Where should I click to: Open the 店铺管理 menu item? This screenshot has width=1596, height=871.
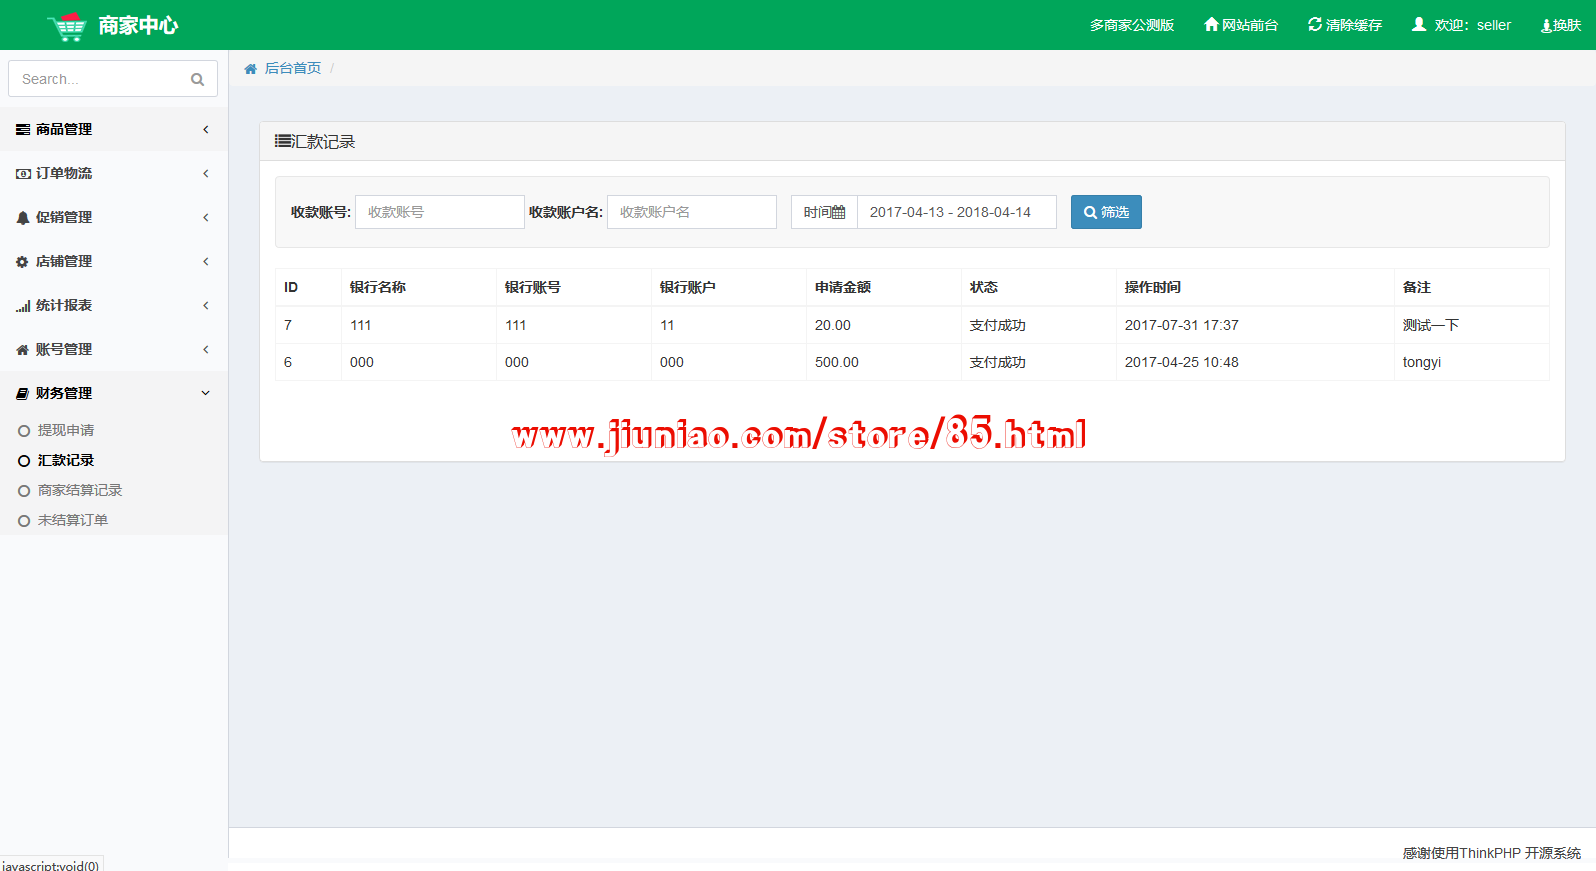(x=64, y=261)
